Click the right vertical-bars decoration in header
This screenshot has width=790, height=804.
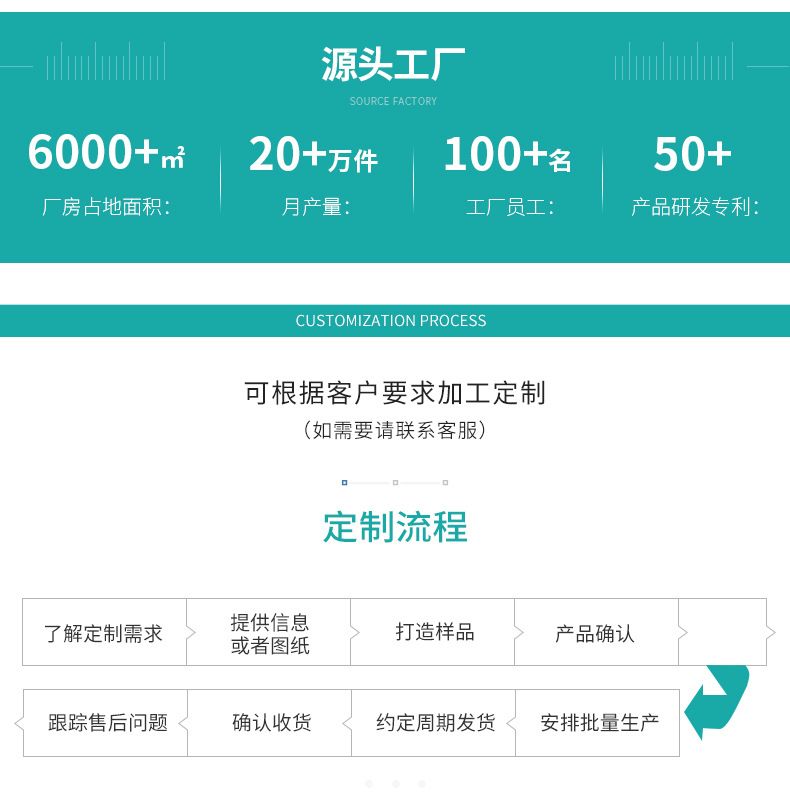click(673, 62)
